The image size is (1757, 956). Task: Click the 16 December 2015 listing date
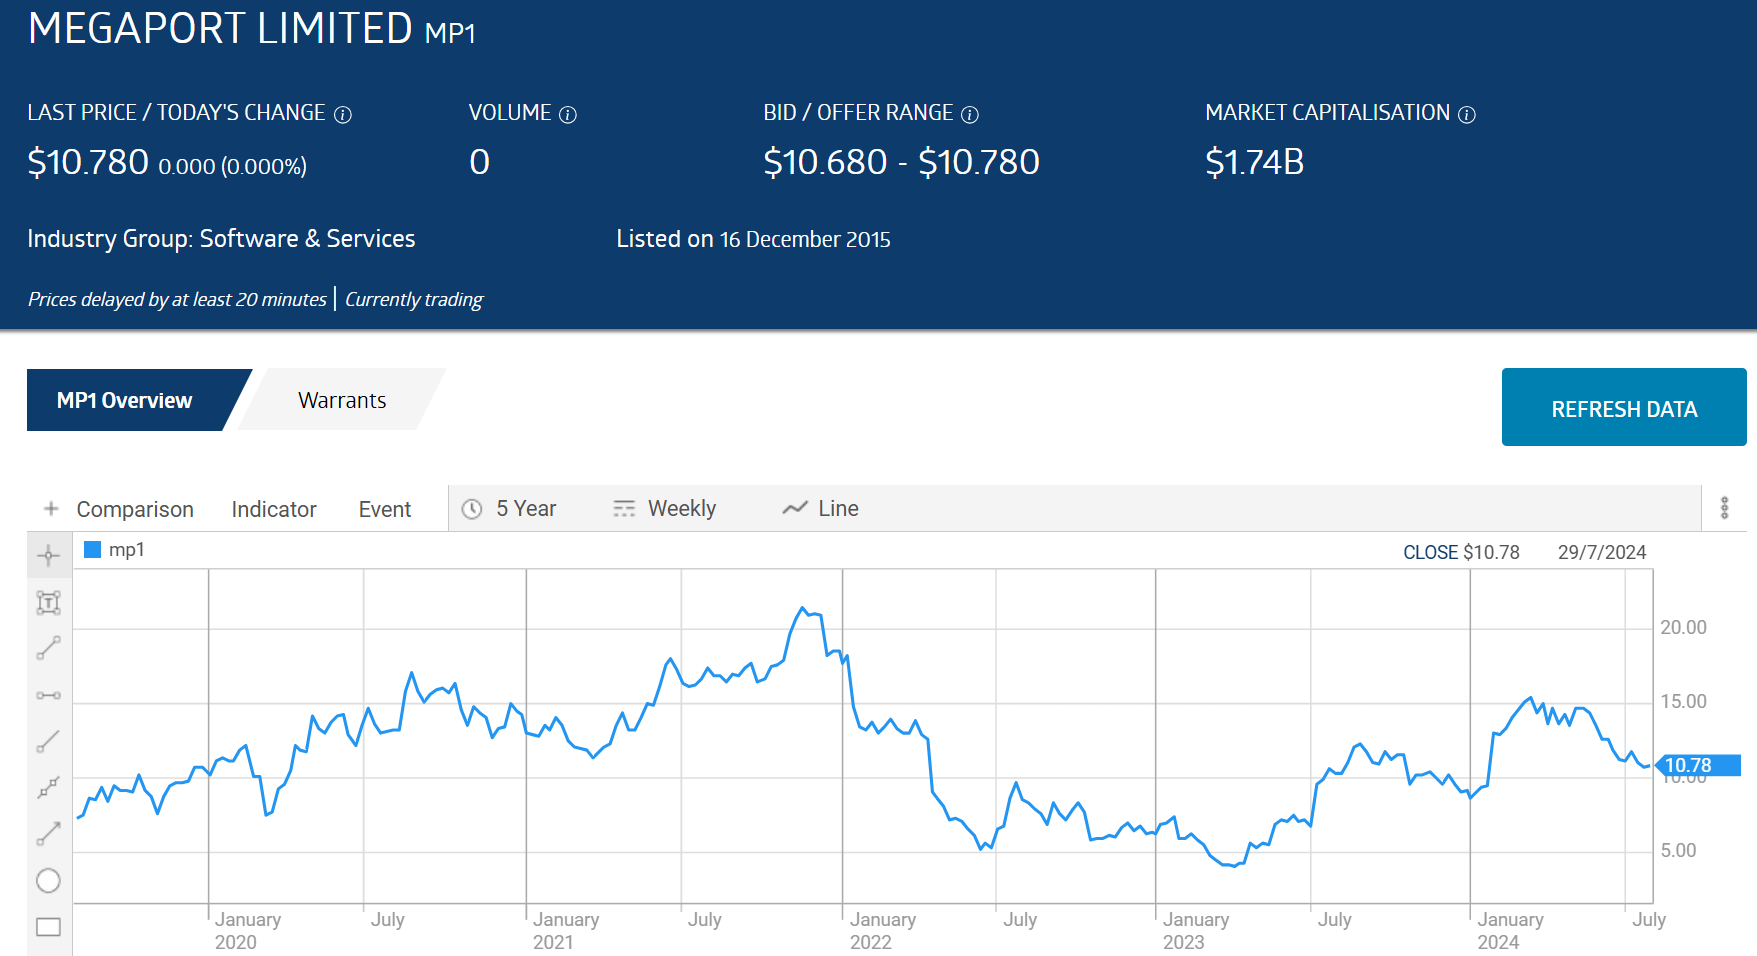(805, 240)
